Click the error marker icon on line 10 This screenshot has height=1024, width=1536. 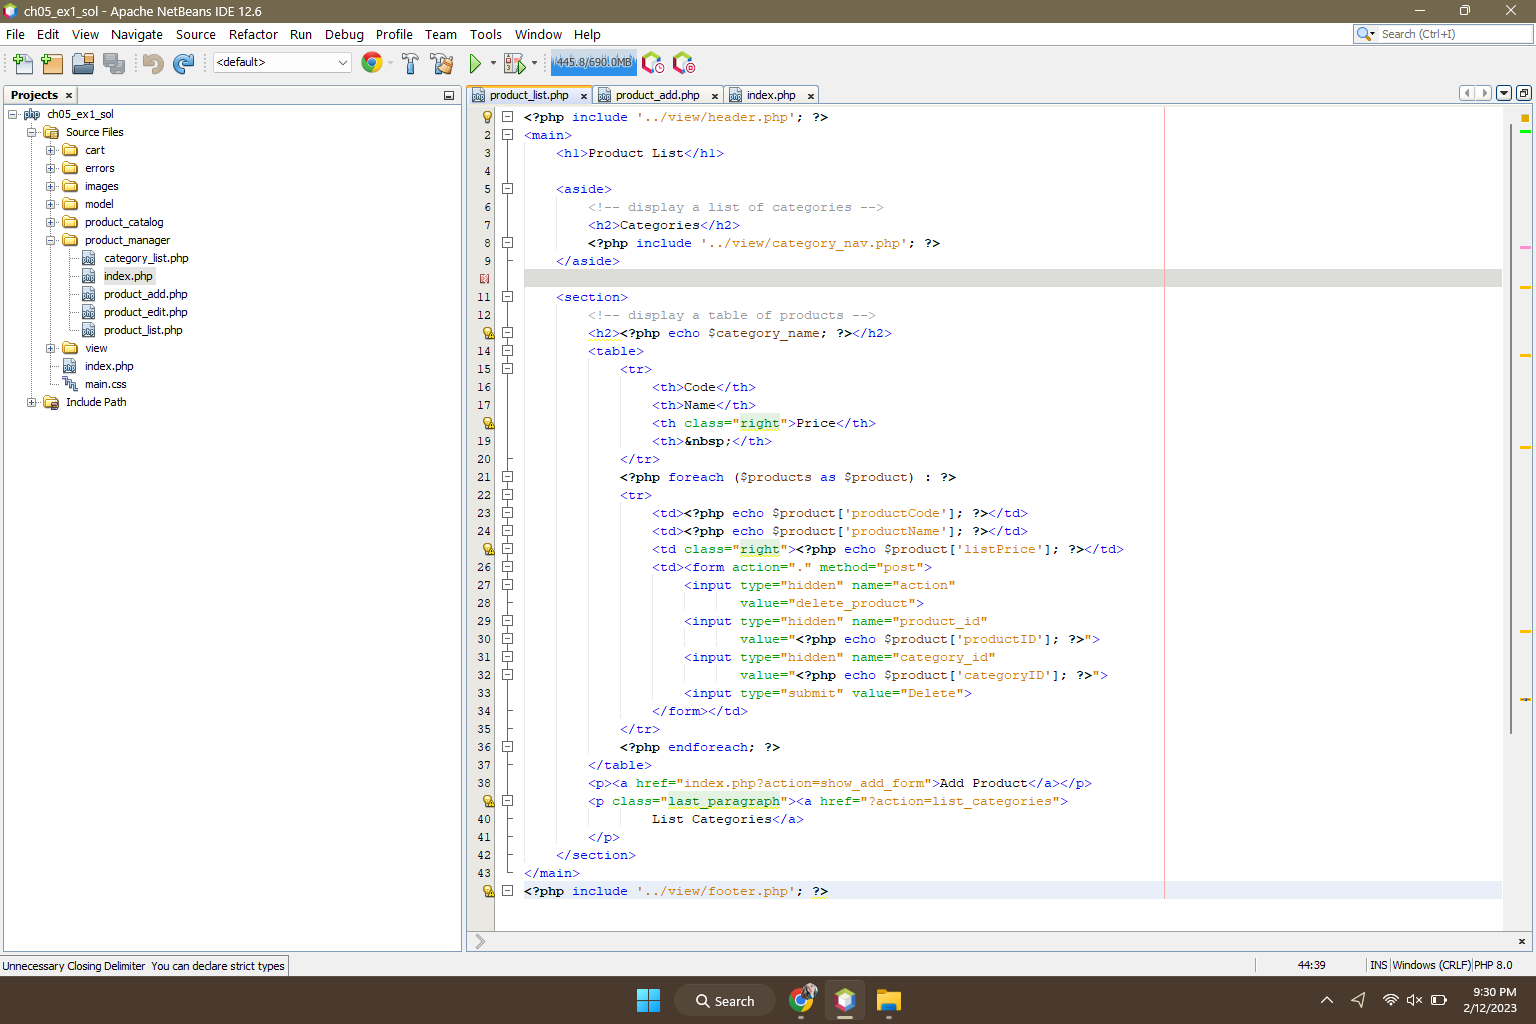point(485,279)
